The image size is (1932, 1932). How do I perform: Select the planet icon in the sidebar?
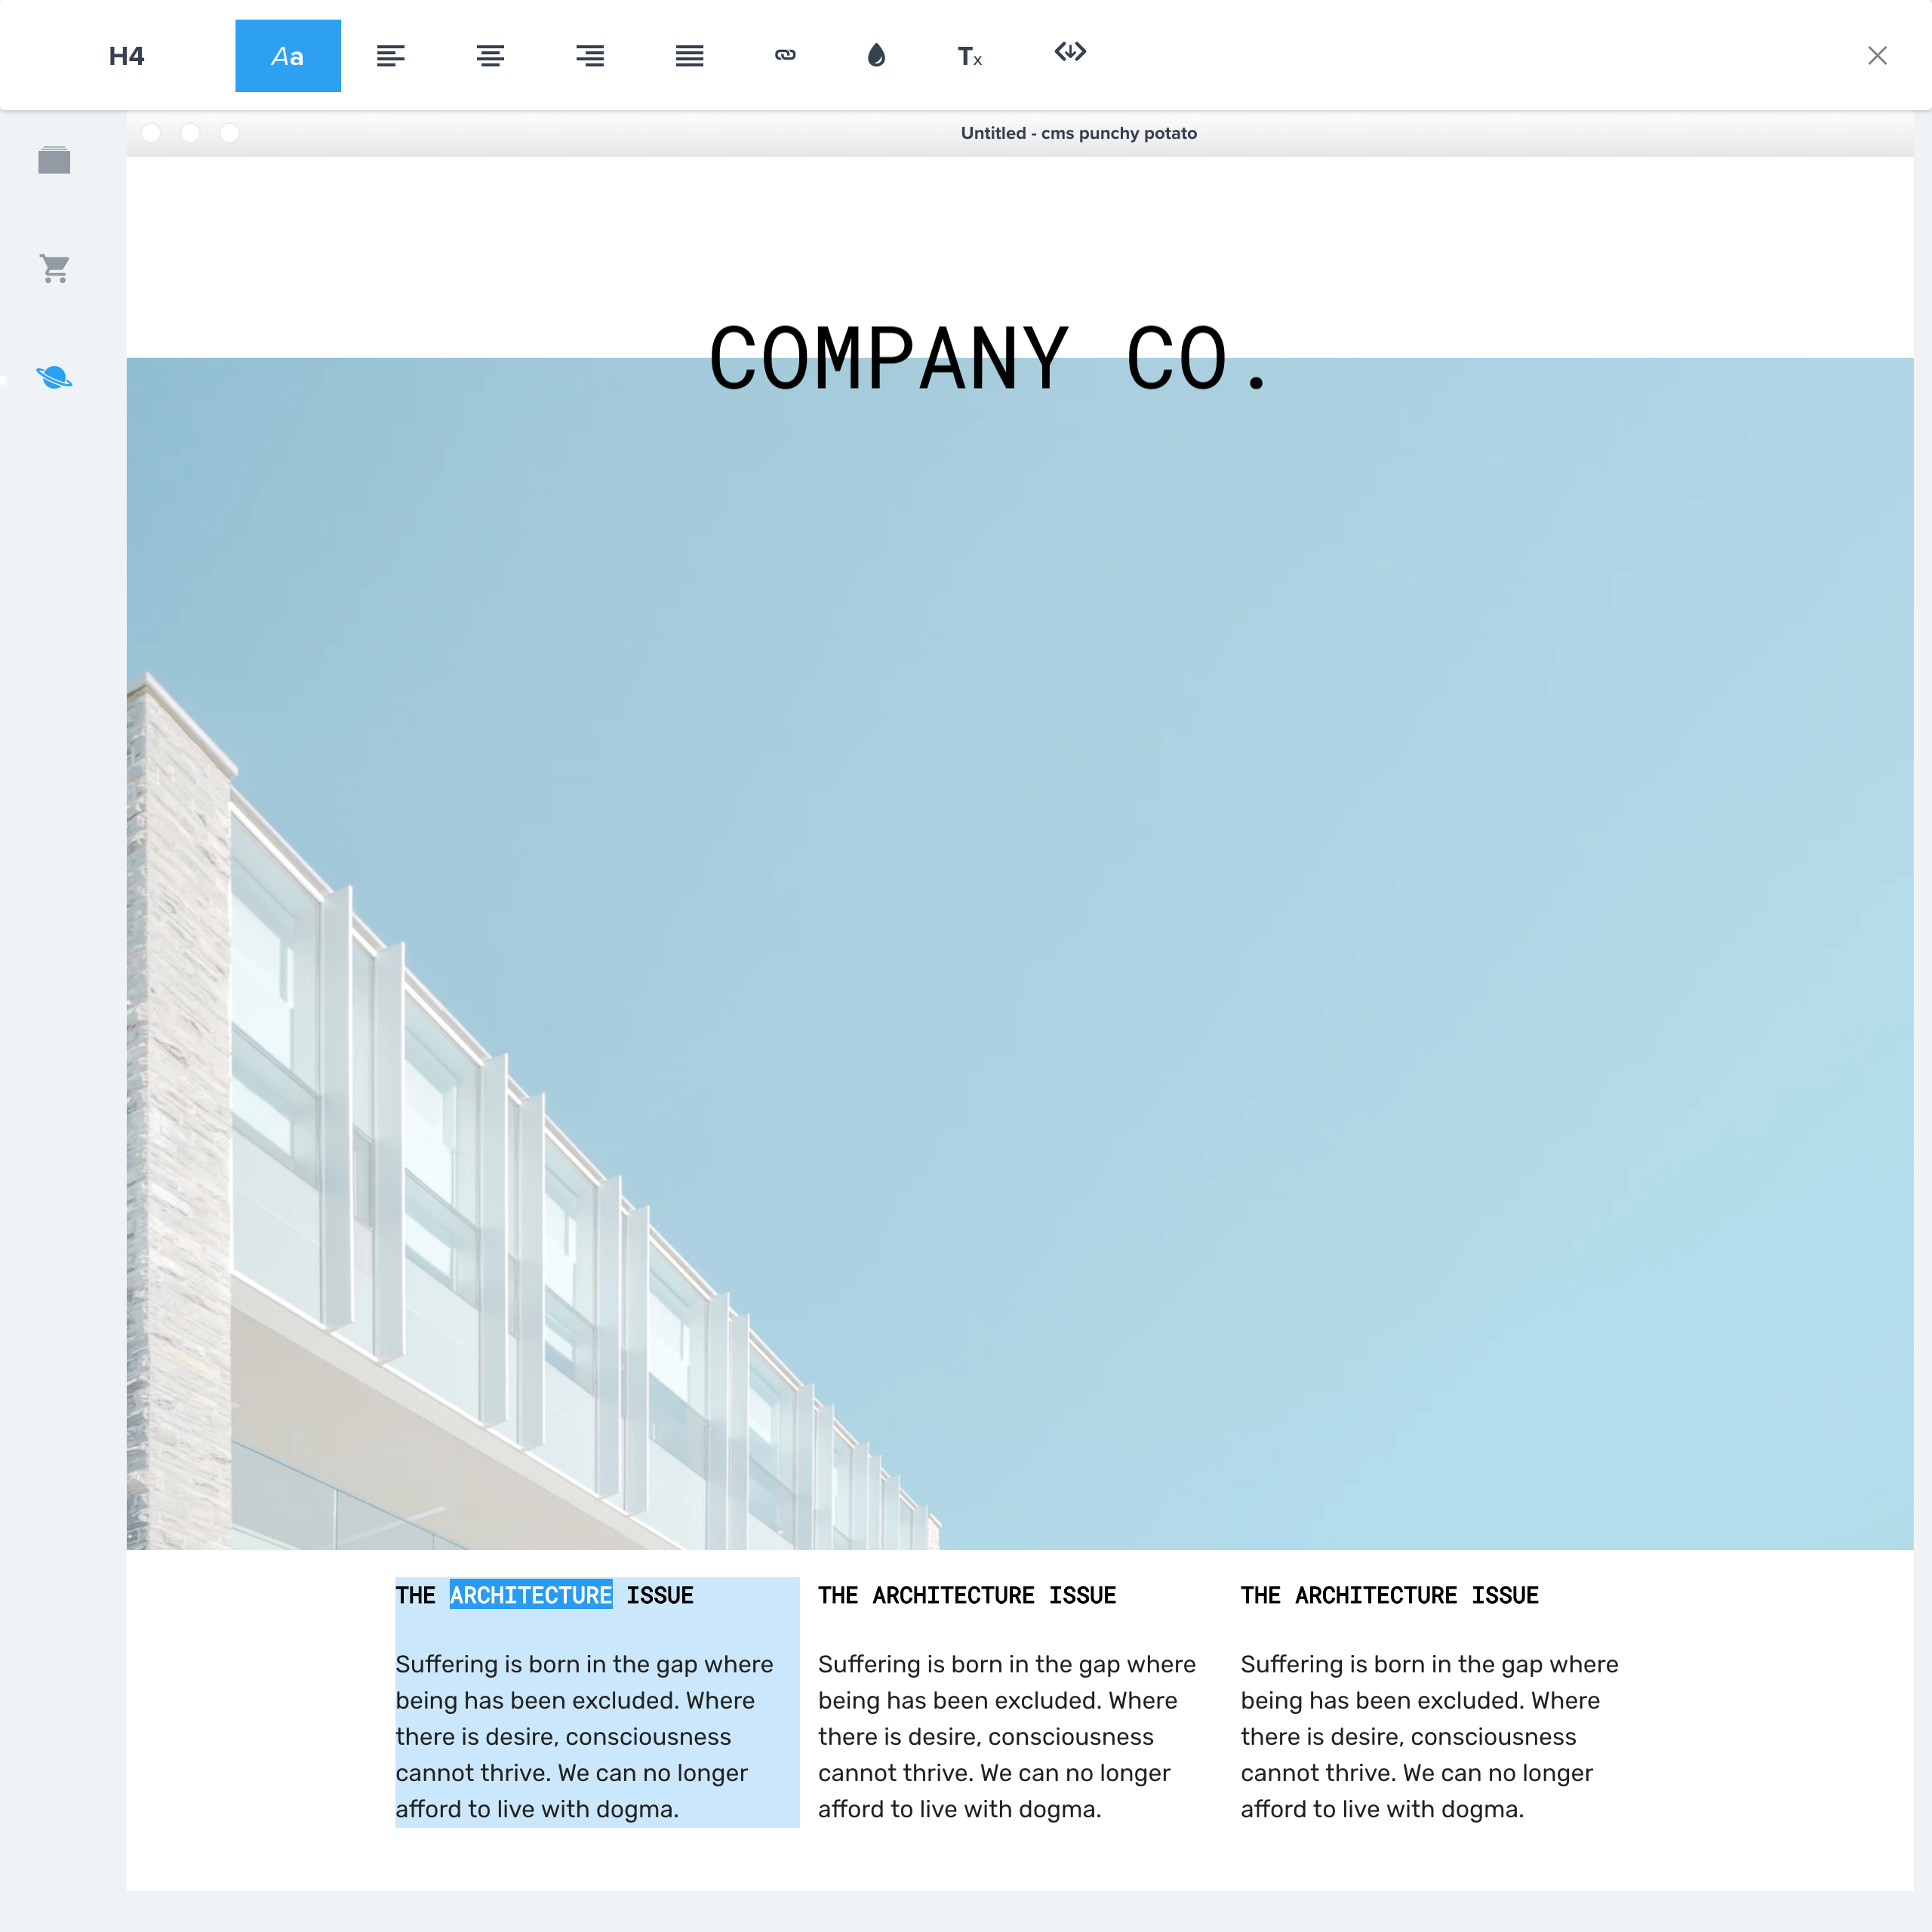(x=55, y=377)
